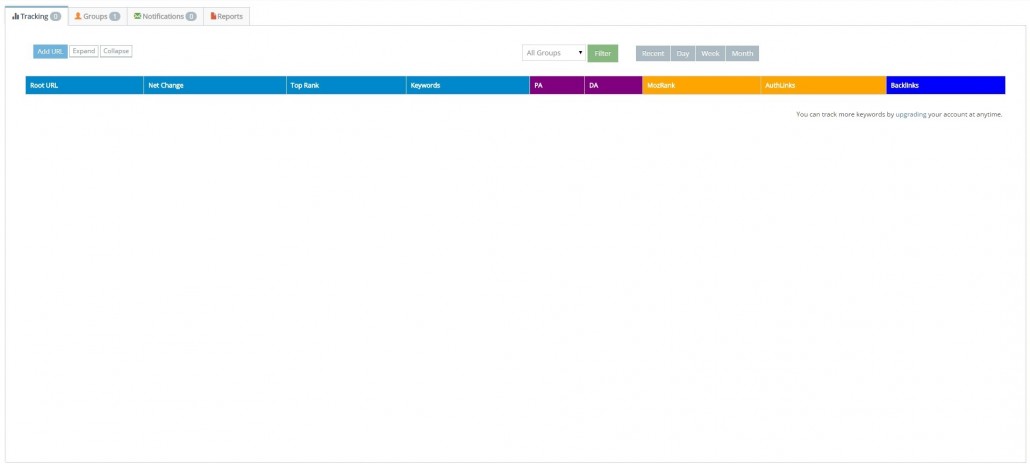This screenshot has width=1030, height=464.
Task: Collapse all tracked URL rows
Action: point(116,51)
